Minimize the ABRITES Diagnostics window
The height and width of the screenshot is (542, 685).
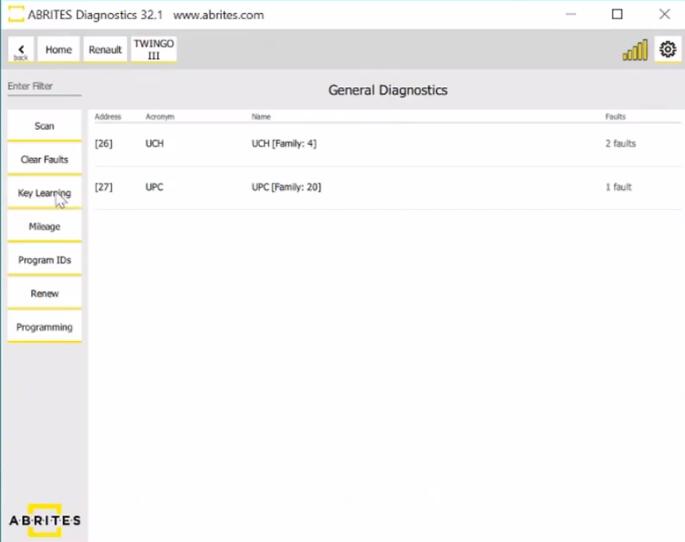(x=571, y=14)
